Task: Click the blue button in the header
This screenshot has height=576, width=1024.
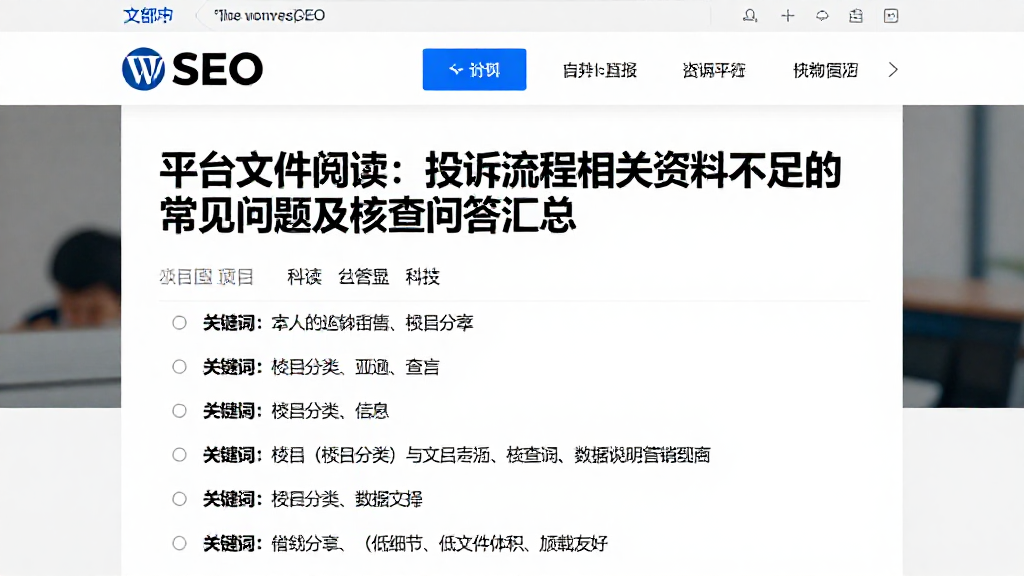Action: coord(474,69)
